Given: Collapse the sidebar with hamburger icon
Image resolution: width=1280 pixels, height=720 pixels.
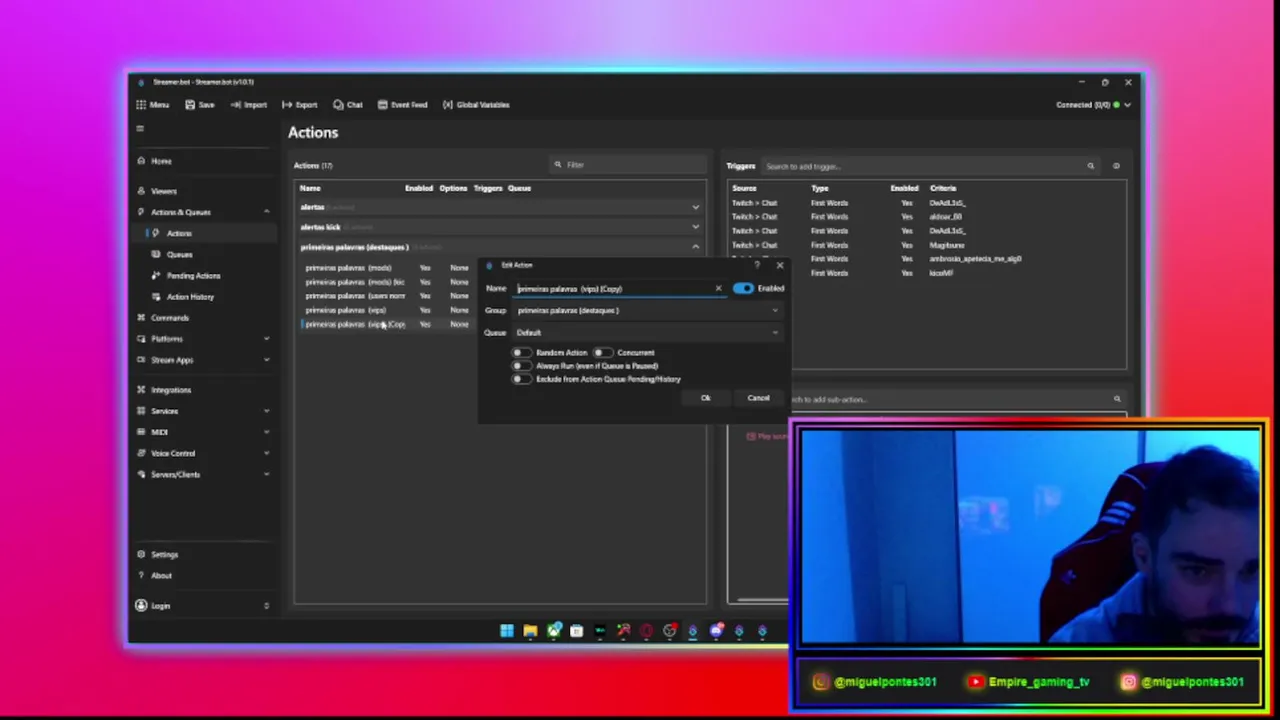Looking at the screenshot, I should (x=140, y=128).
